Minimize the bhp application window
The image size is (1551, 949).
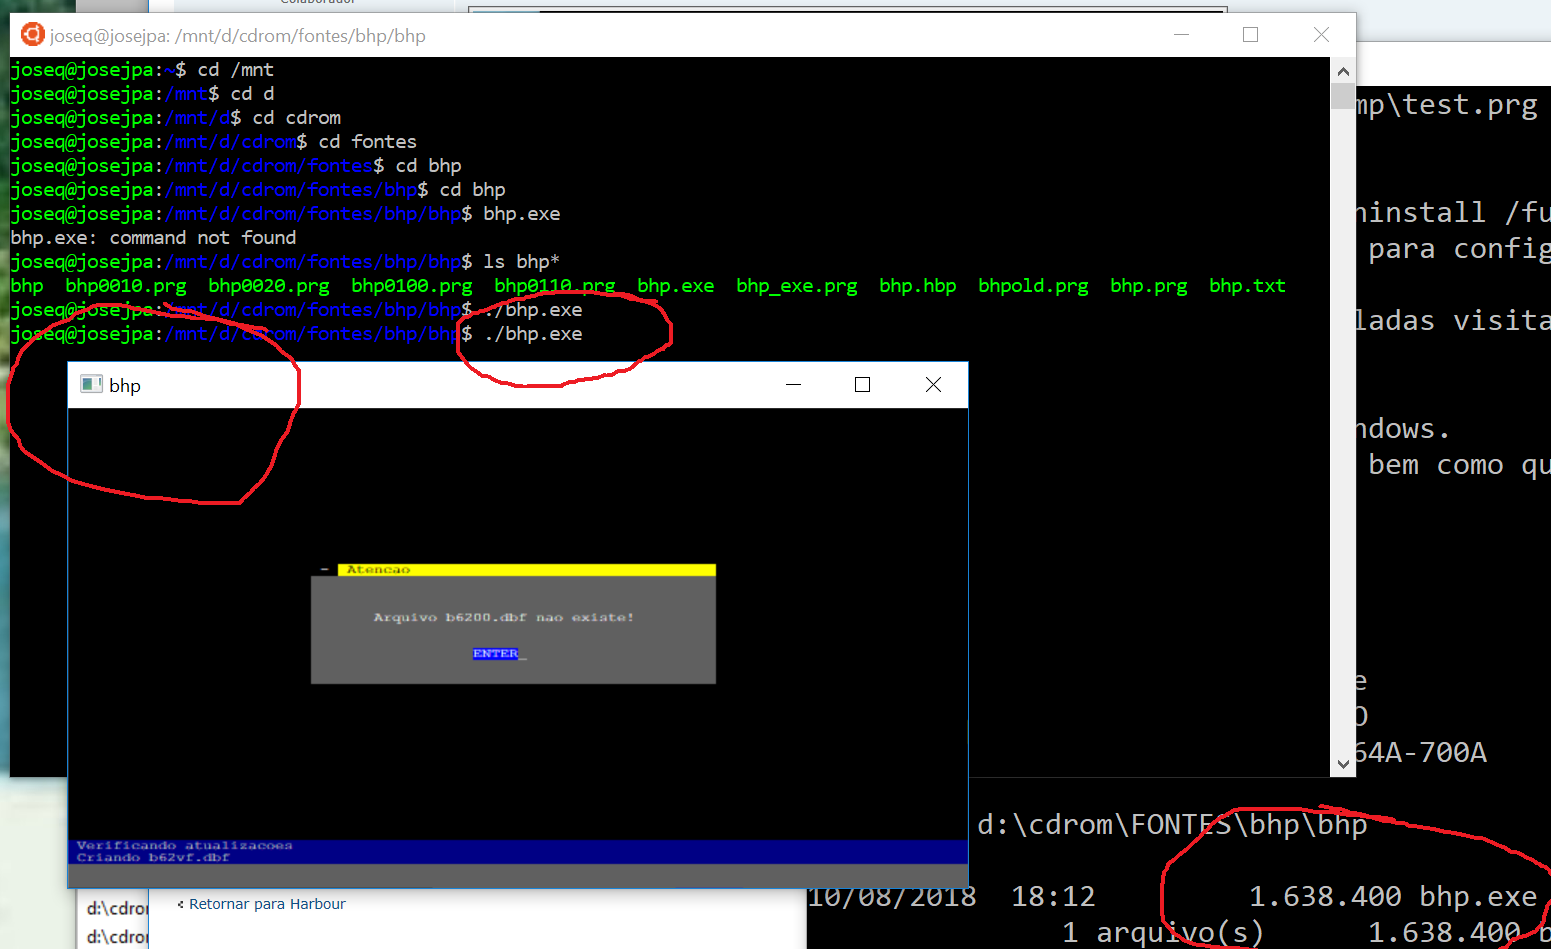click(x=793, y=385)
